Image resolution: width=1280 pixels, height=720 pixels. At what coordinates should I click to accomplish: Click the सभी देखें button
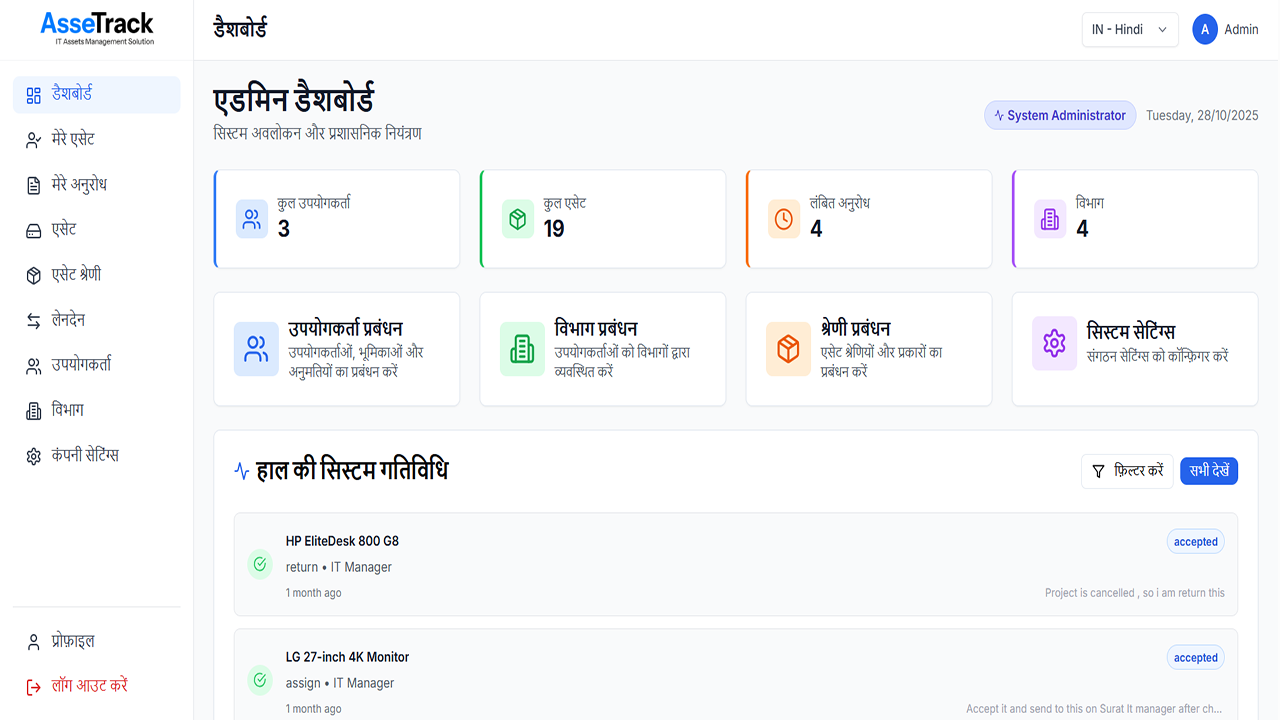(1209, 471)
